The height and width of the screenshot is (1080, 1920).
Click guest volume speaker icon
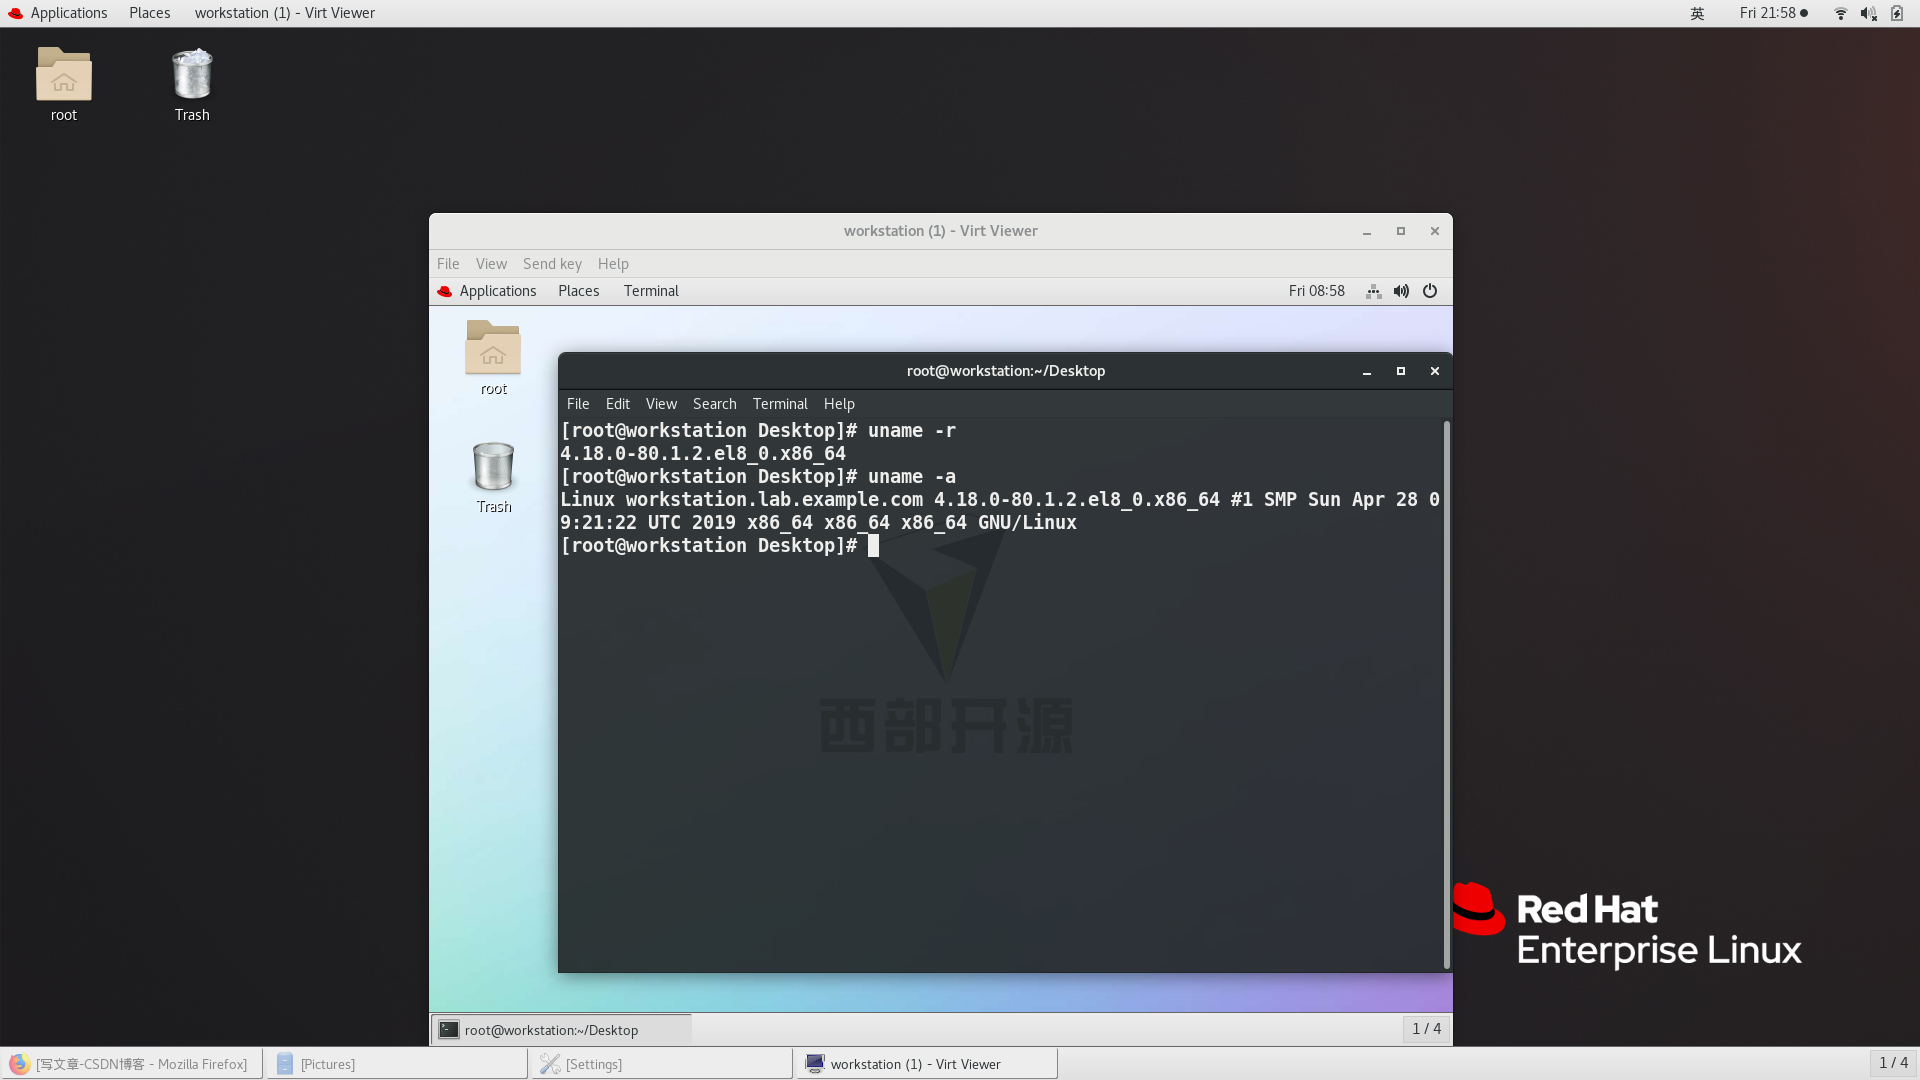pos(1401,291)
